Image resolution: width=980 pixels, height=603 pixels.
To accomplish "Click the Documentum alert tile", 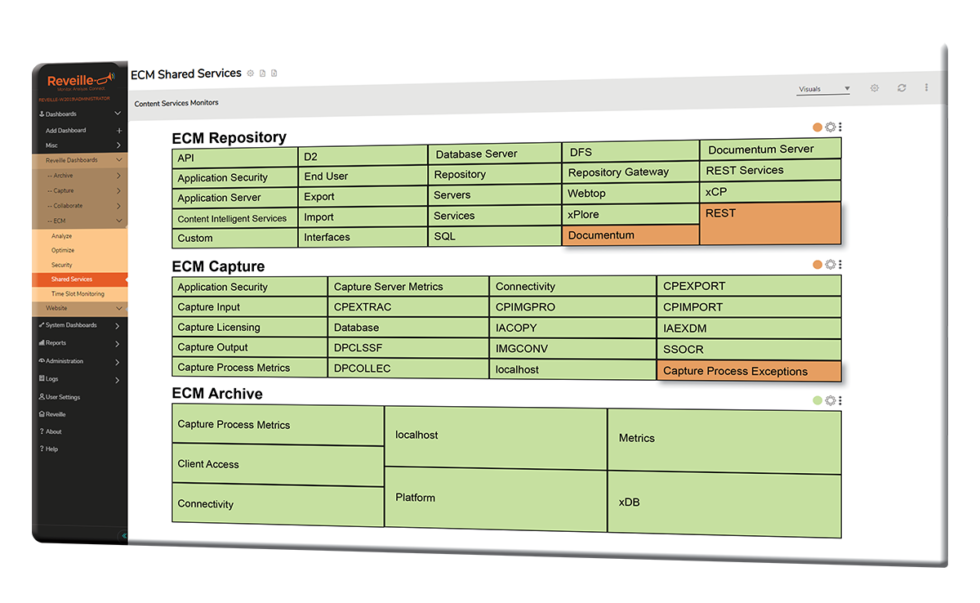I will pyautogui.click(x=630, y=236).
